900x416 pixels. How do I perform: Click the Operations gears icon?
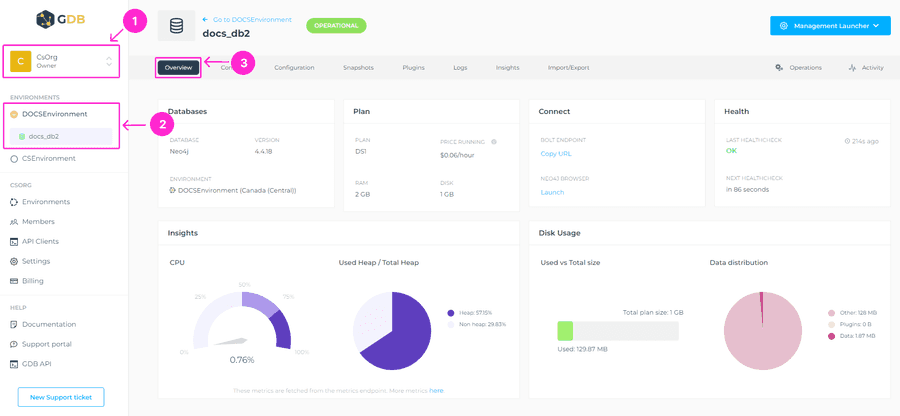[779, 68]
